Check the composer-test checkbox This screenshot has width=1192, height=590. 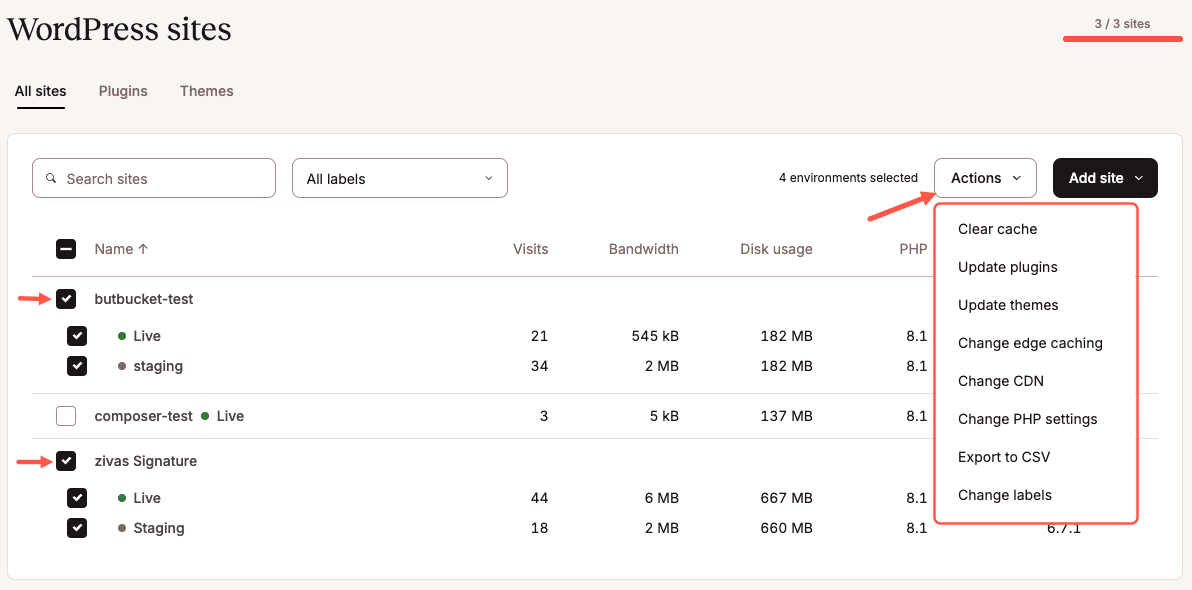66,416
